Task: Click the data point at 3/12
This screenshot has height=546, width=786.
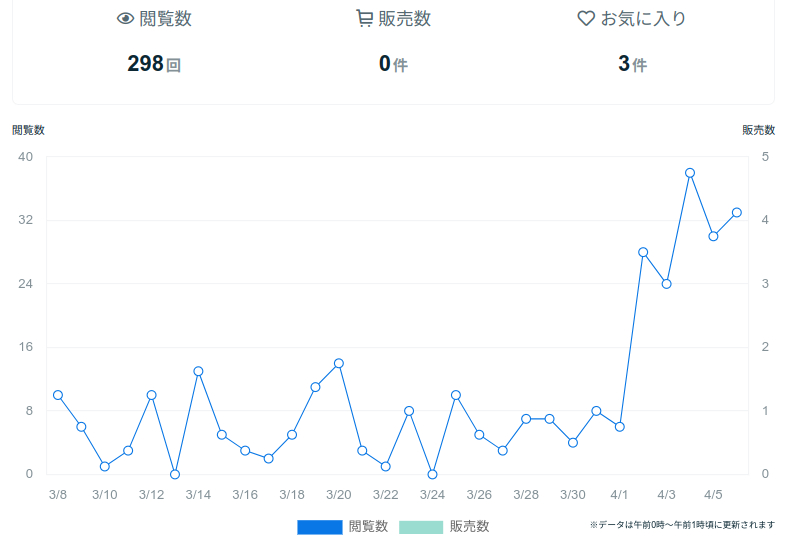Action: (151, 395)
